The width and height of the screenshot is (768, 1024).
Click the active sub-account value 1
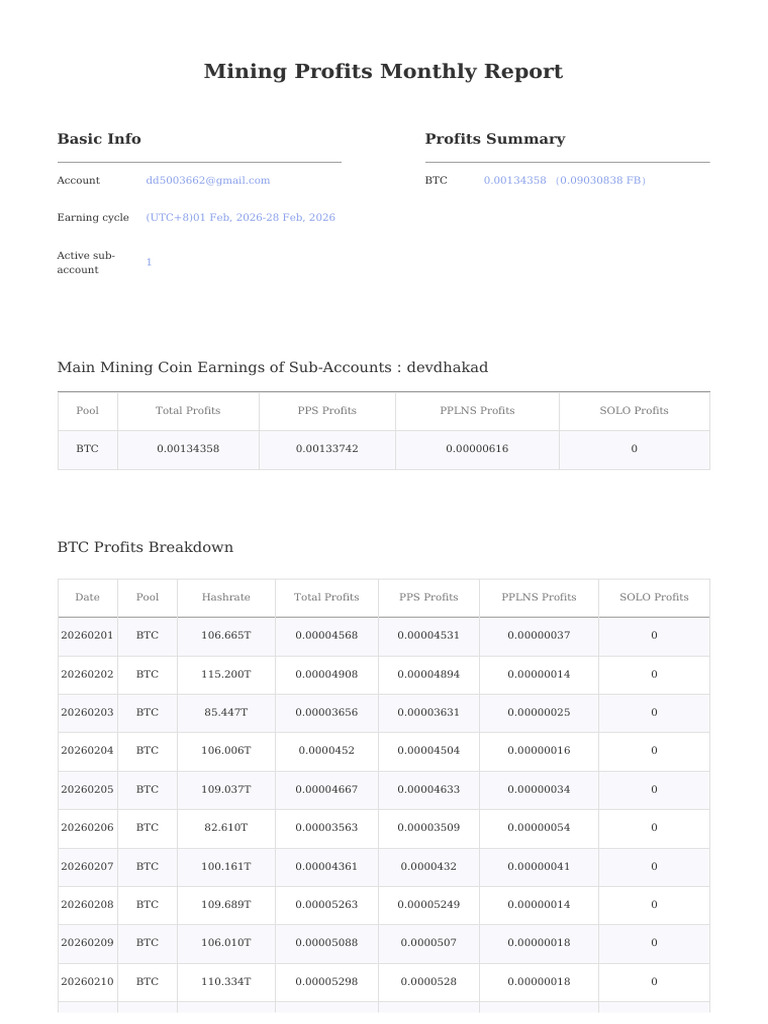coord(149,263)
